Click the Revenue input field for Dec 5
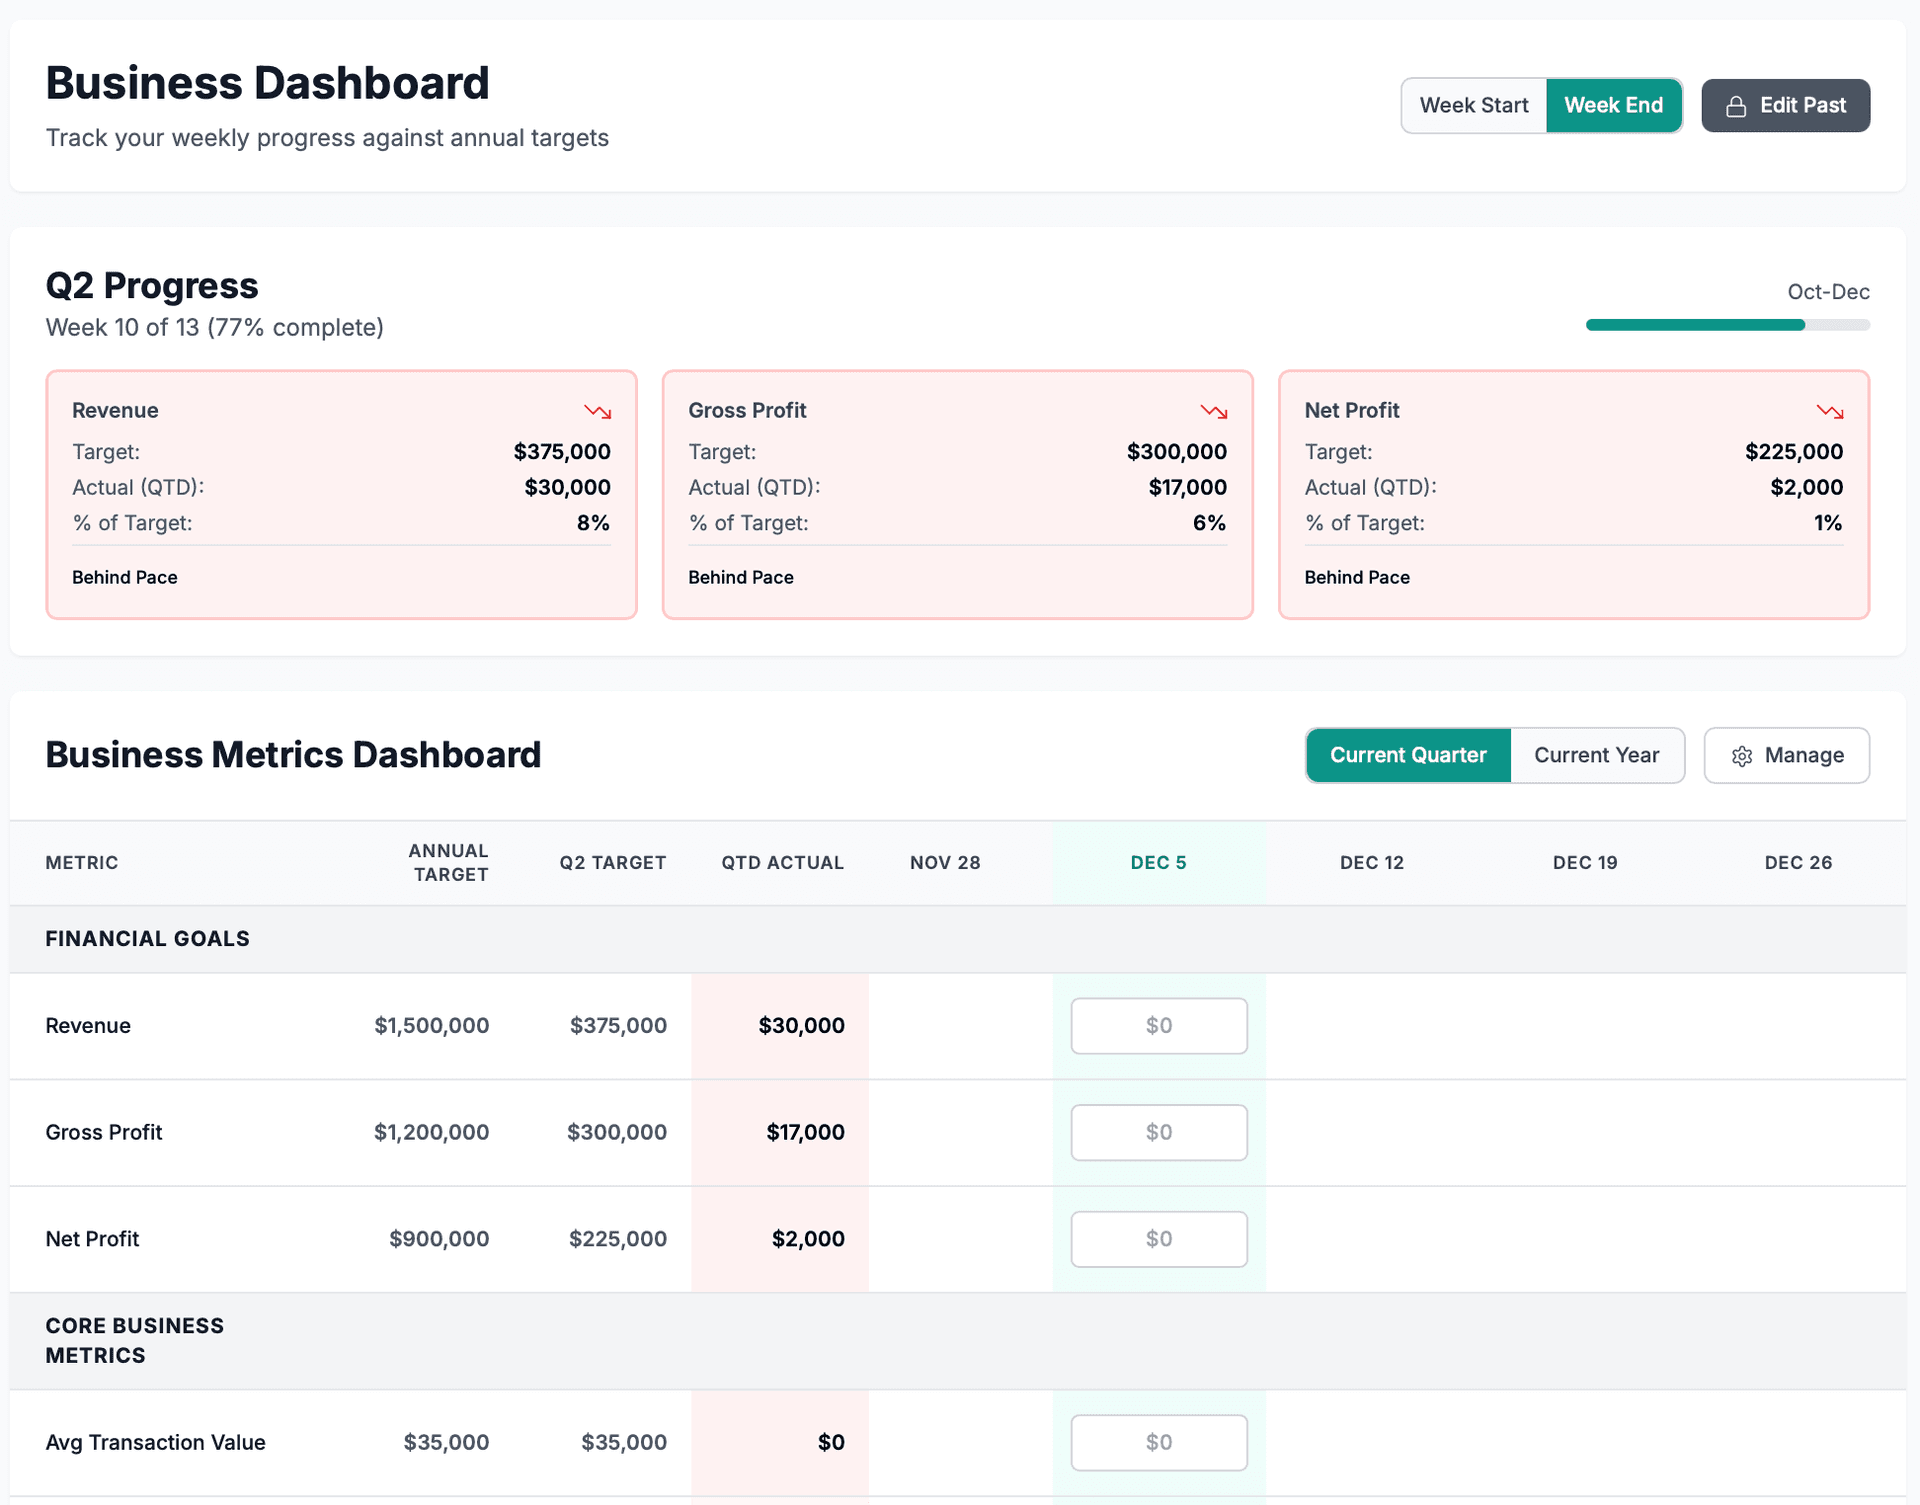The image size is (1920, 1505). (1158, 1025)
